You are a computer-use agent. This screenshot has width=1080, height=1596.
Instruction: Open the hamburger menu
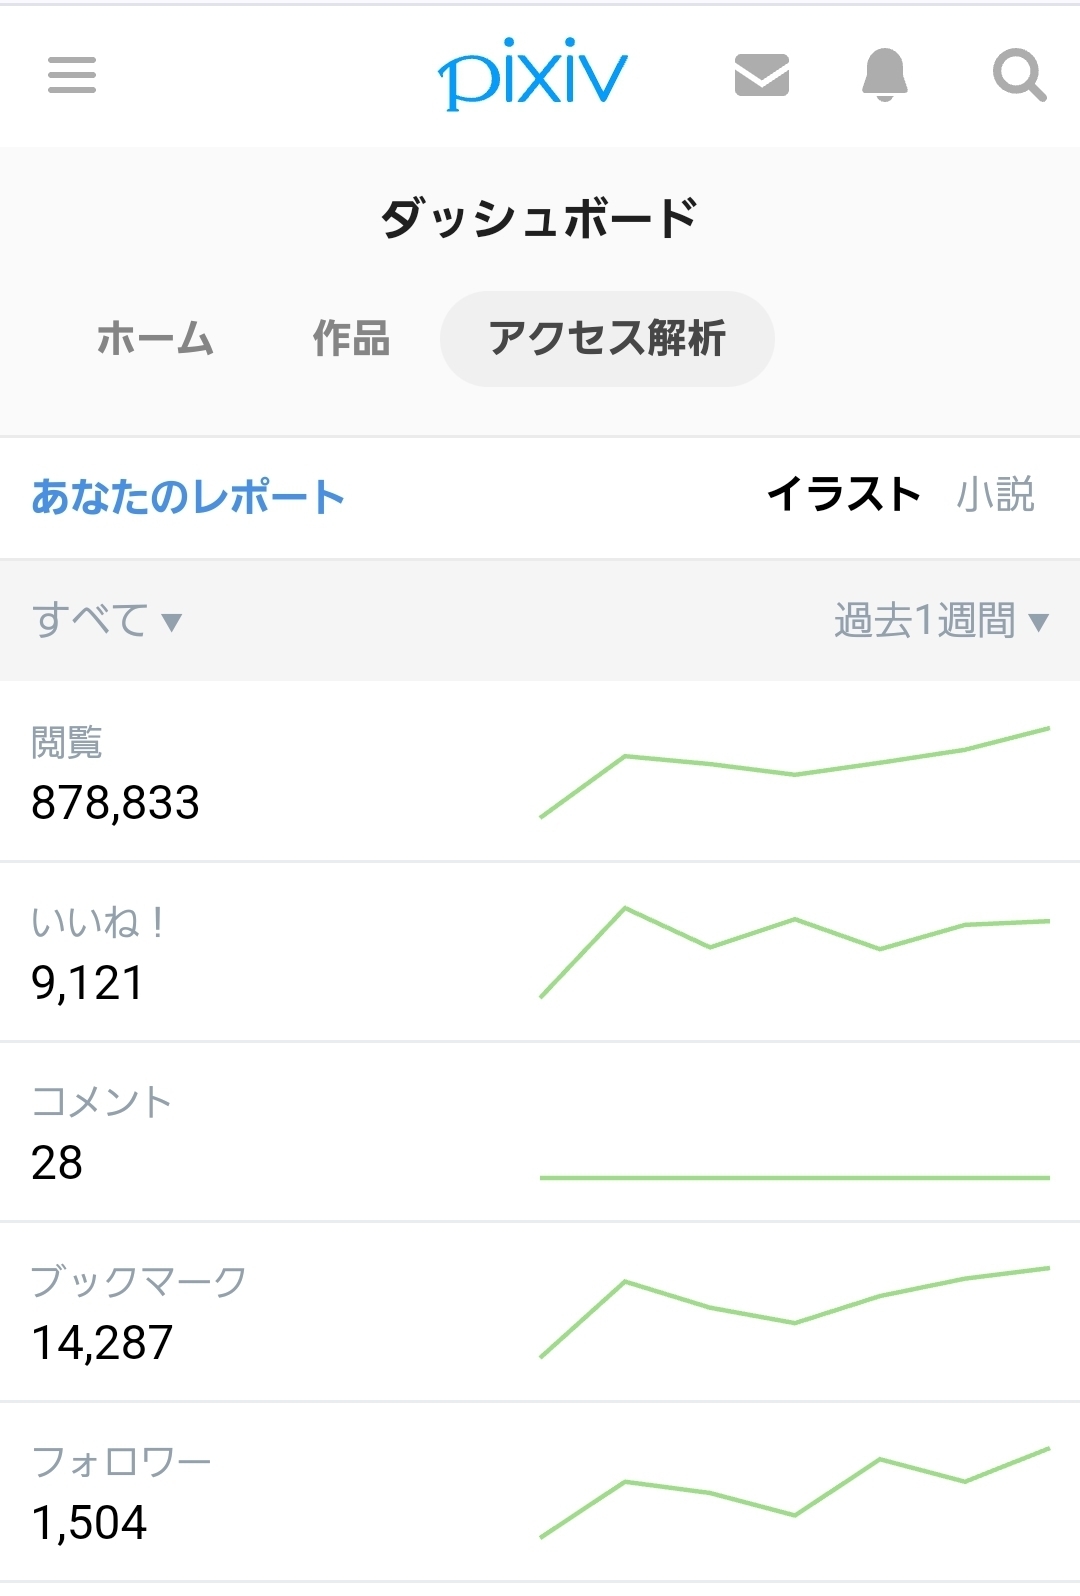(x=72, y=75)
